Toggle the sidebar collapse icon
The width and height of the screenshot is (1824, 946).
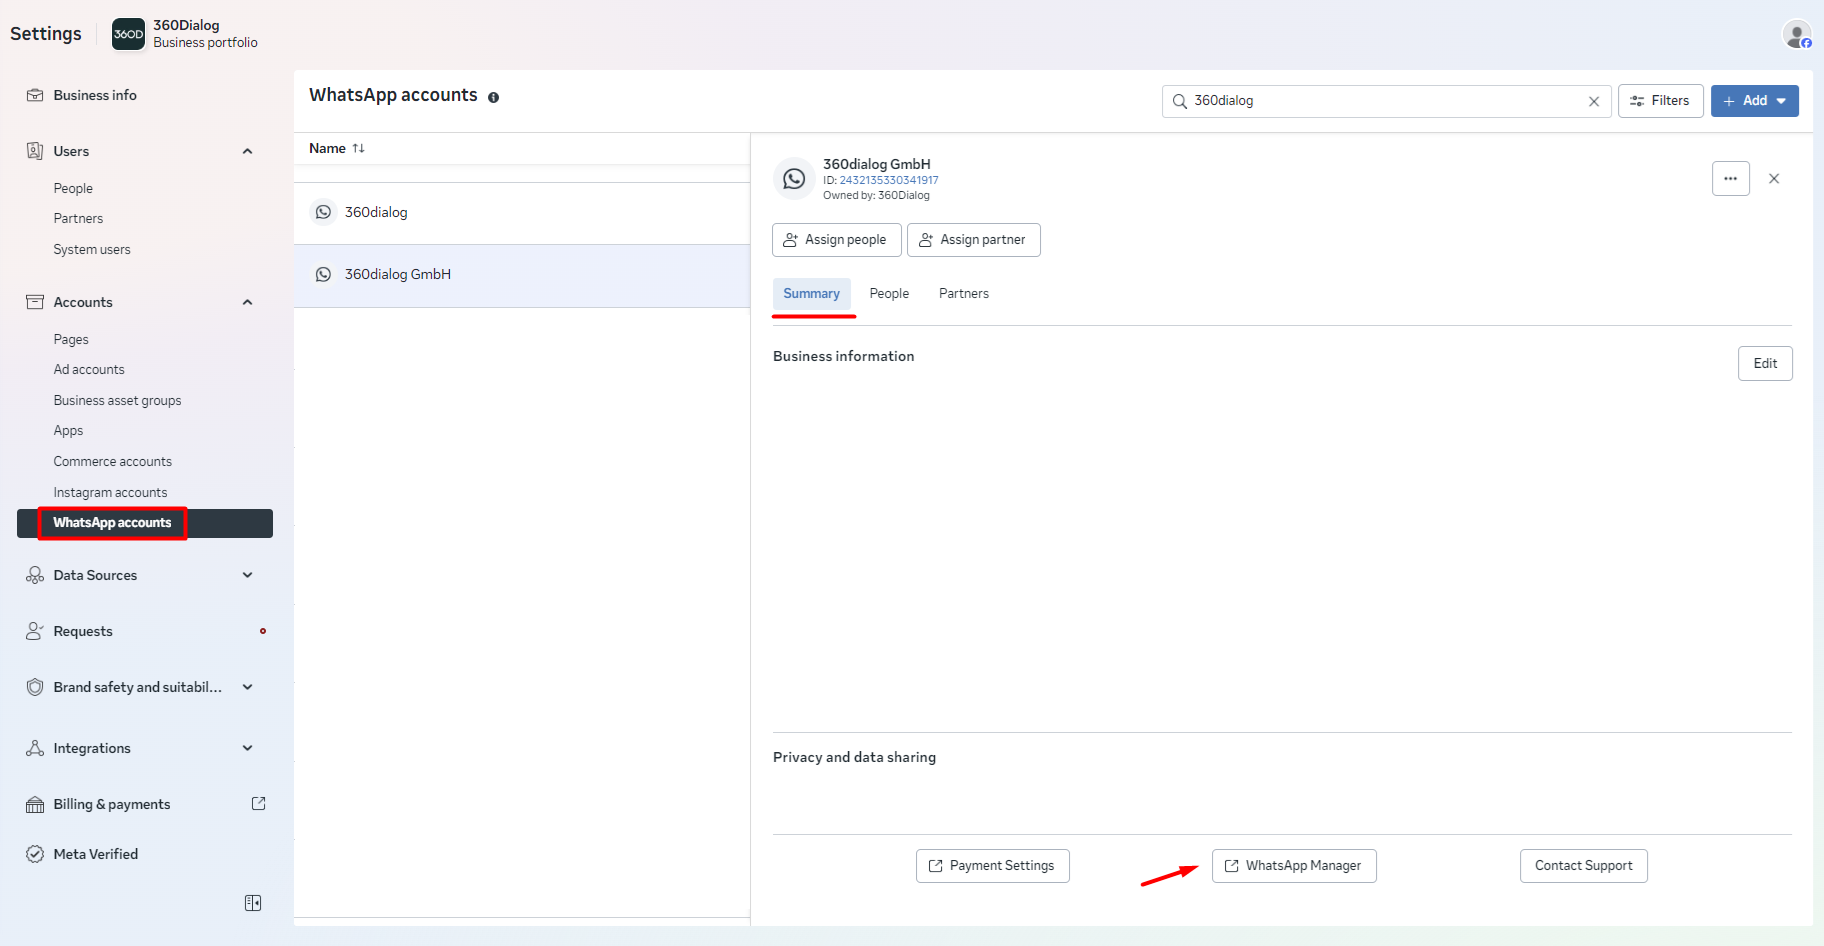coord(253,903)
